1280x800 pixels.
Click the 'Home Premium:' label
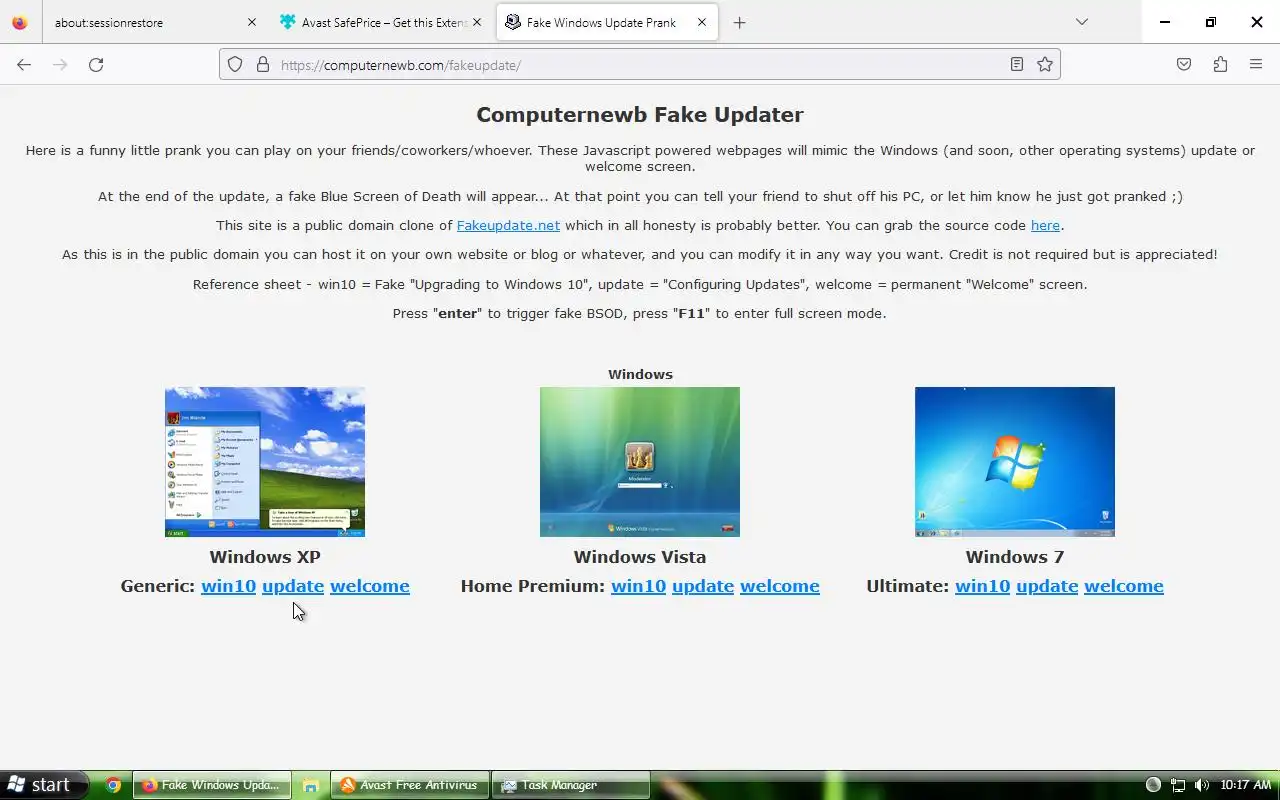pyautogui.click(x=533, y=586)
